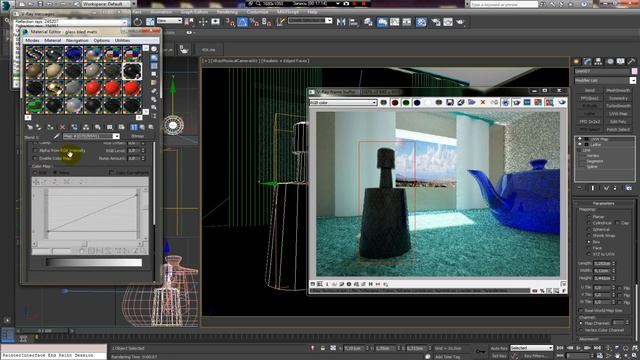The width and height of the screenshot is (640, 360).
Task: Collapse the Parameters rollout
Action: [x=604, y=203]
